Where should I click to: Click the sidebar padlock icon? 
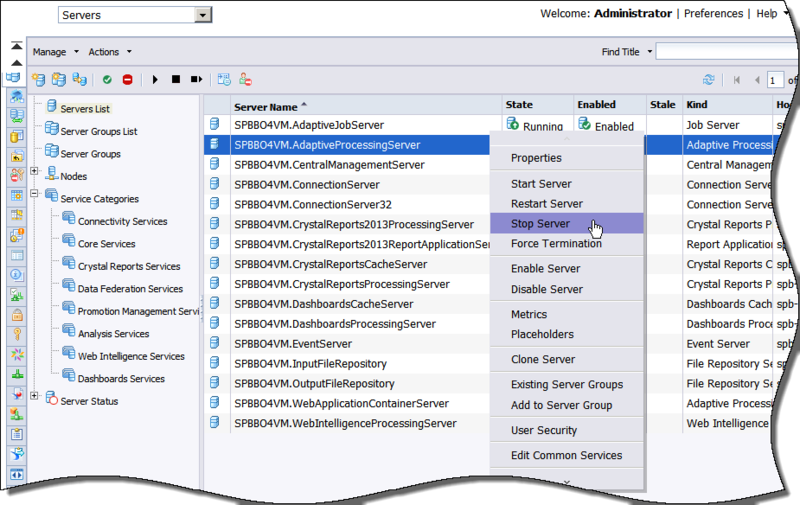[x=17, y=315]
